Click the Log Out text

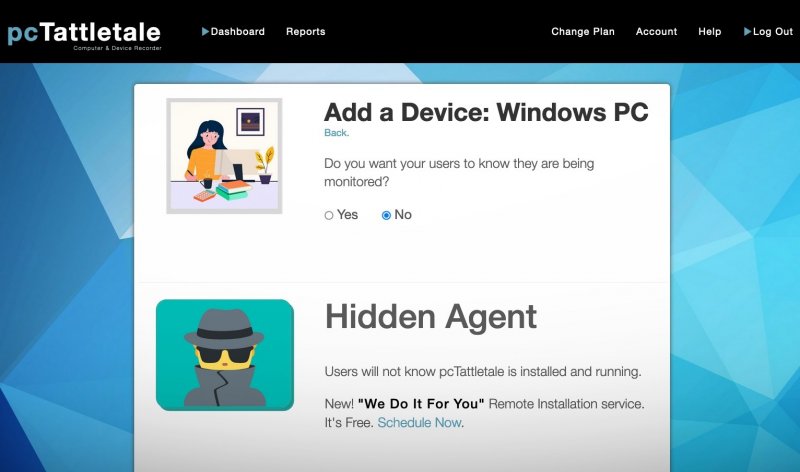click(773, 31)
